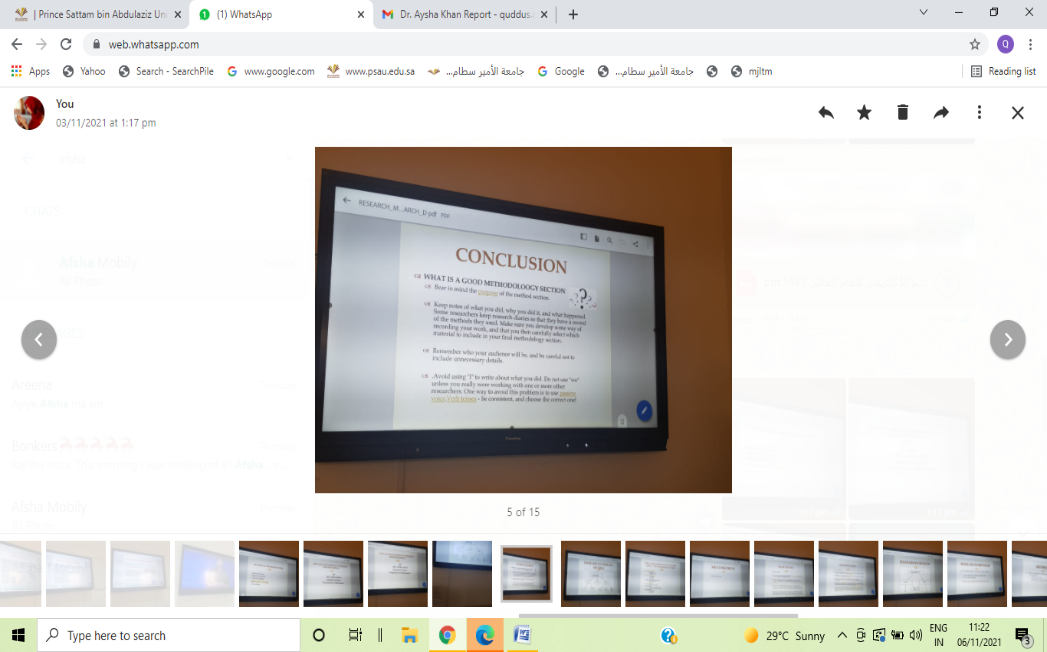Star this WhatsApp photo
This screenshot has width=1047, height=652.
click(x=864, y=113)
